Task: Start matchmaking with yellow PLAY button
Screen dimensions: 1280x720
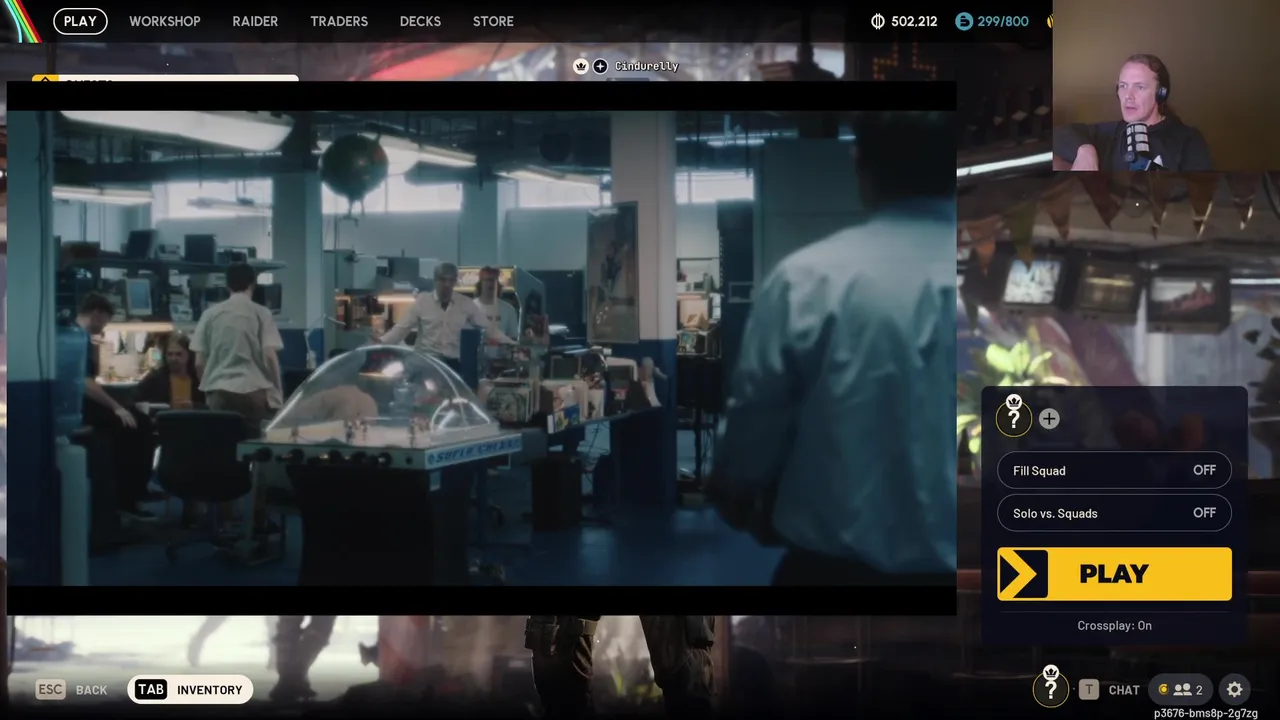Action: pos(1114,574)
